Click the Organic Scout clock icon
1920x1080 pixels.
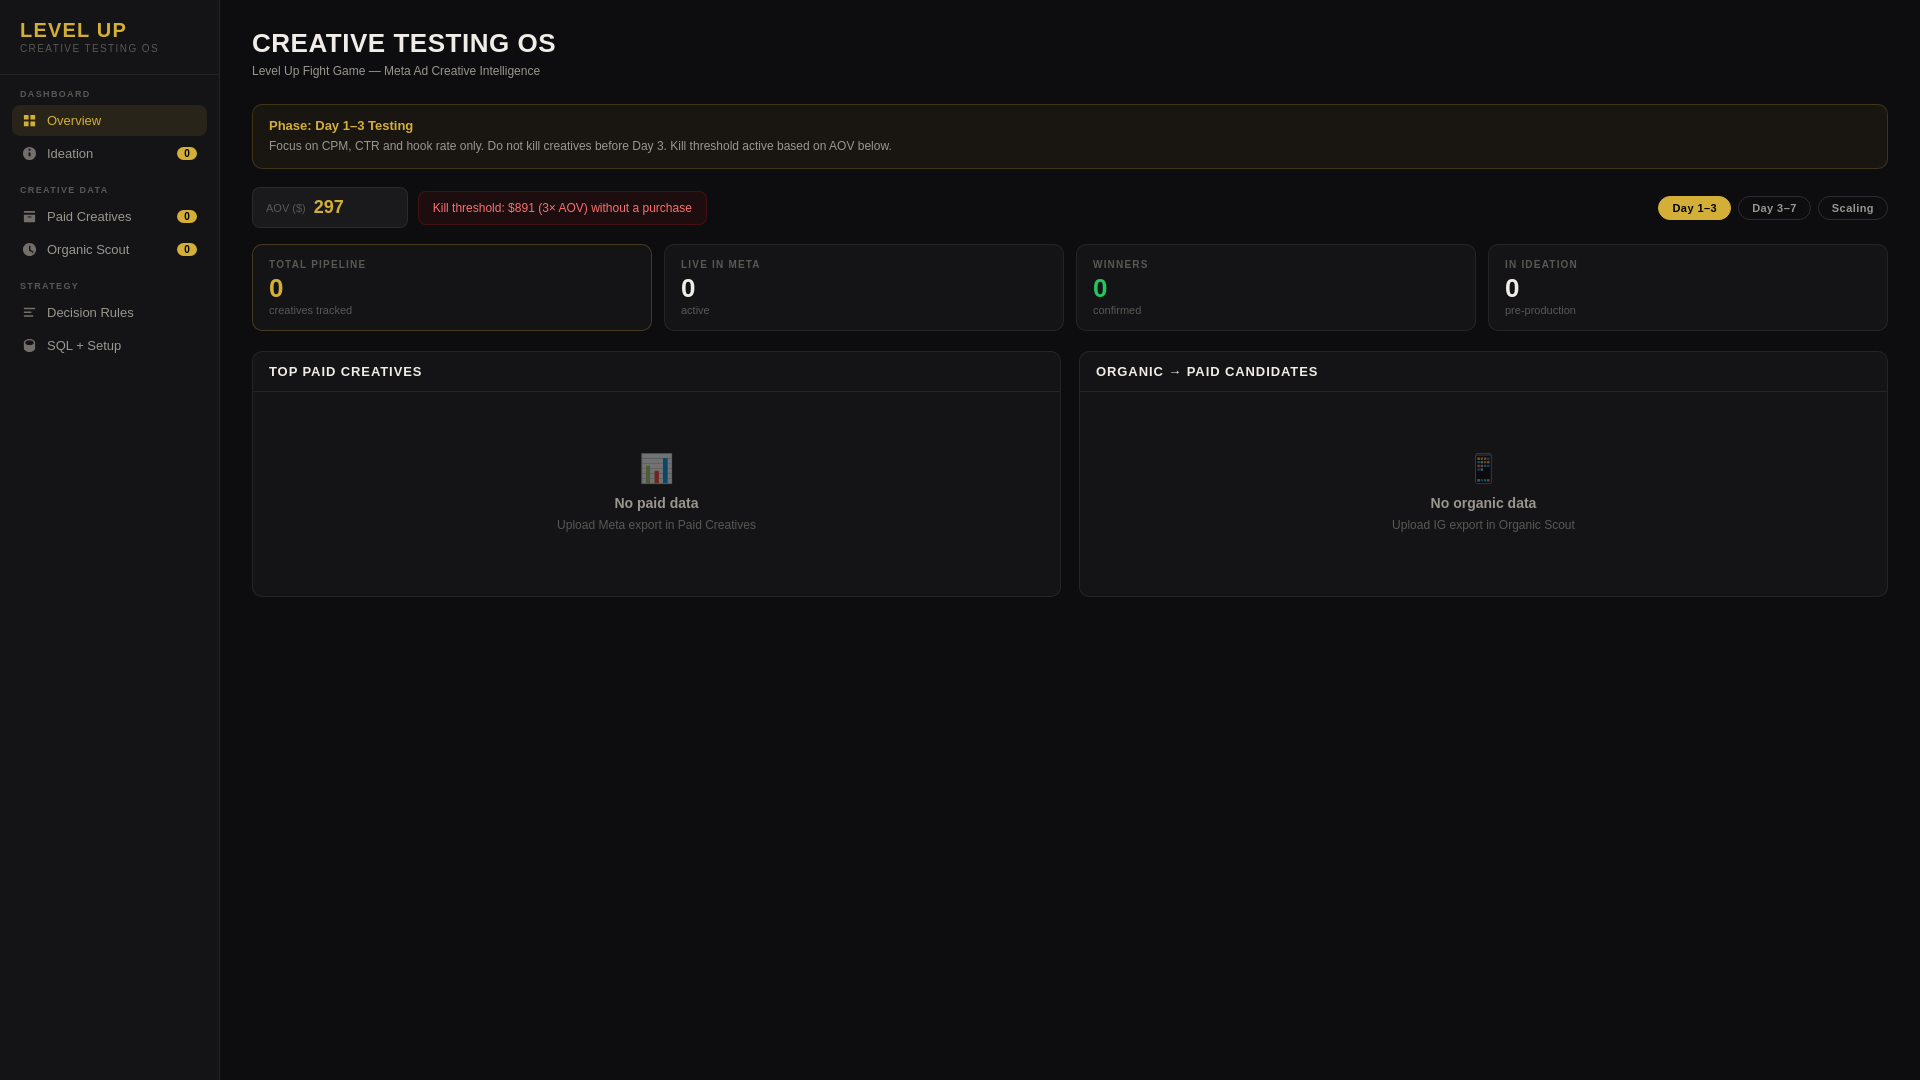(x=29, y=250)
